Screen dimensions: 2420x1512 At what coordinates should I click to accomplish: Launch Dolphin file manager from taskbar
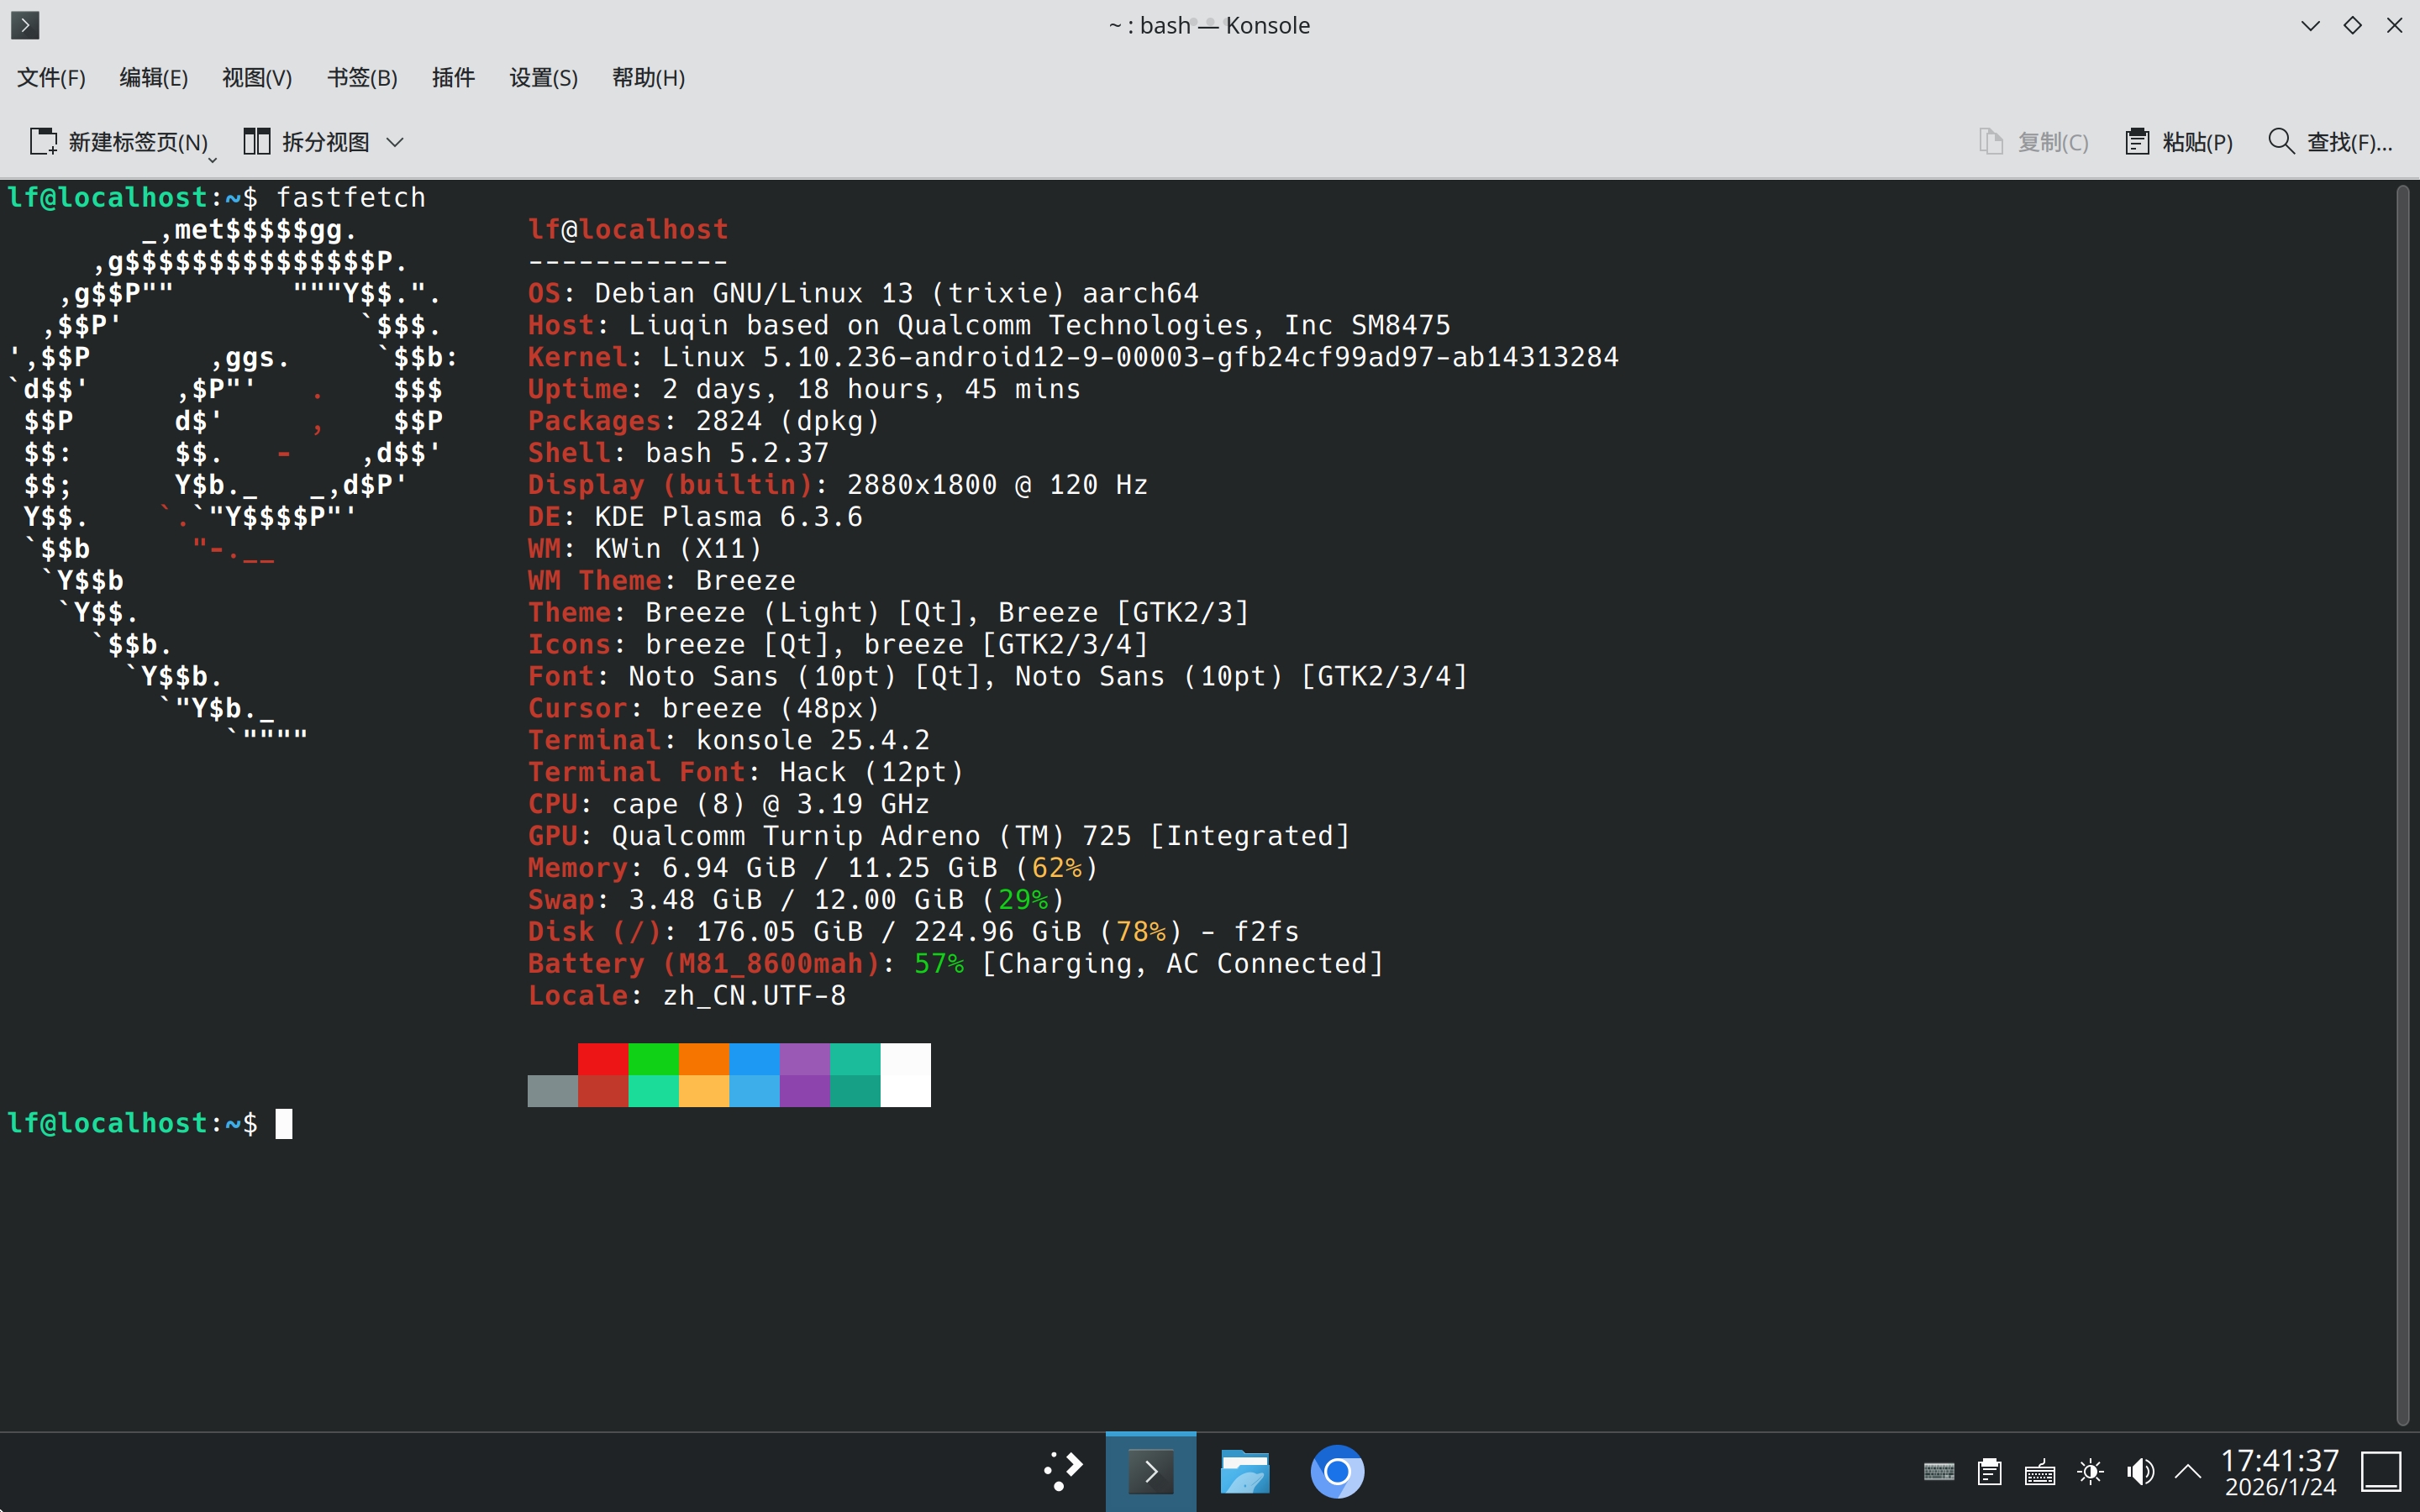pos(1244,1472)
